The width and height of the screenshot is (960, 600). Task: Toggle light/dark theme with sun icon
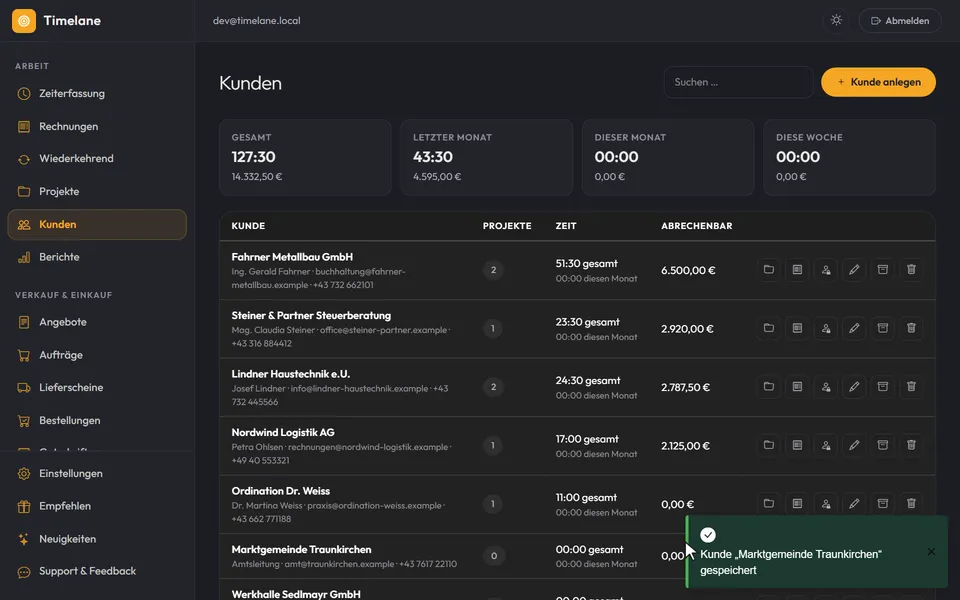836,20
